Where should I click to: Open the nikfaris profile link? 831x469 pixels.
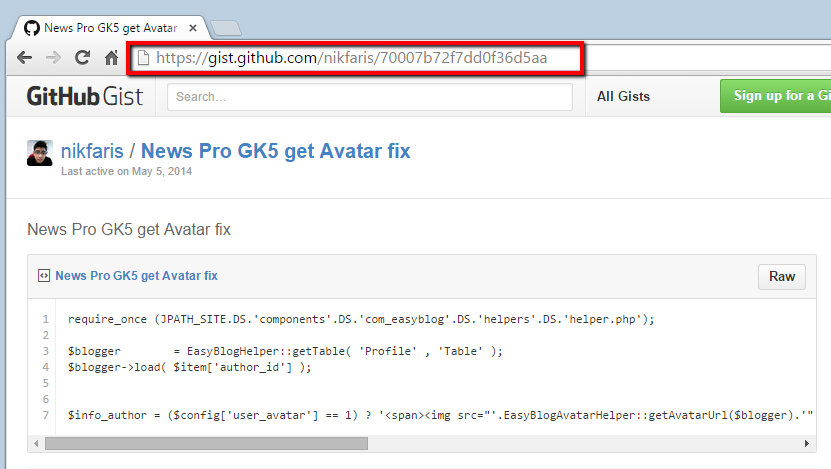pyautogui.click(x=92, y=151)
